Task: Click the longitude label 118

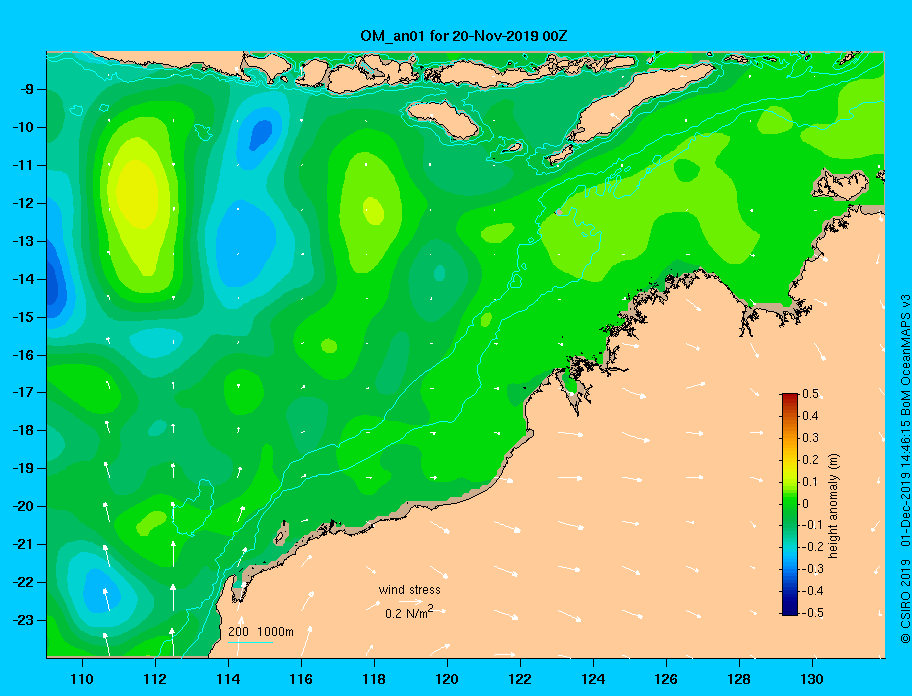Action: 374,679
